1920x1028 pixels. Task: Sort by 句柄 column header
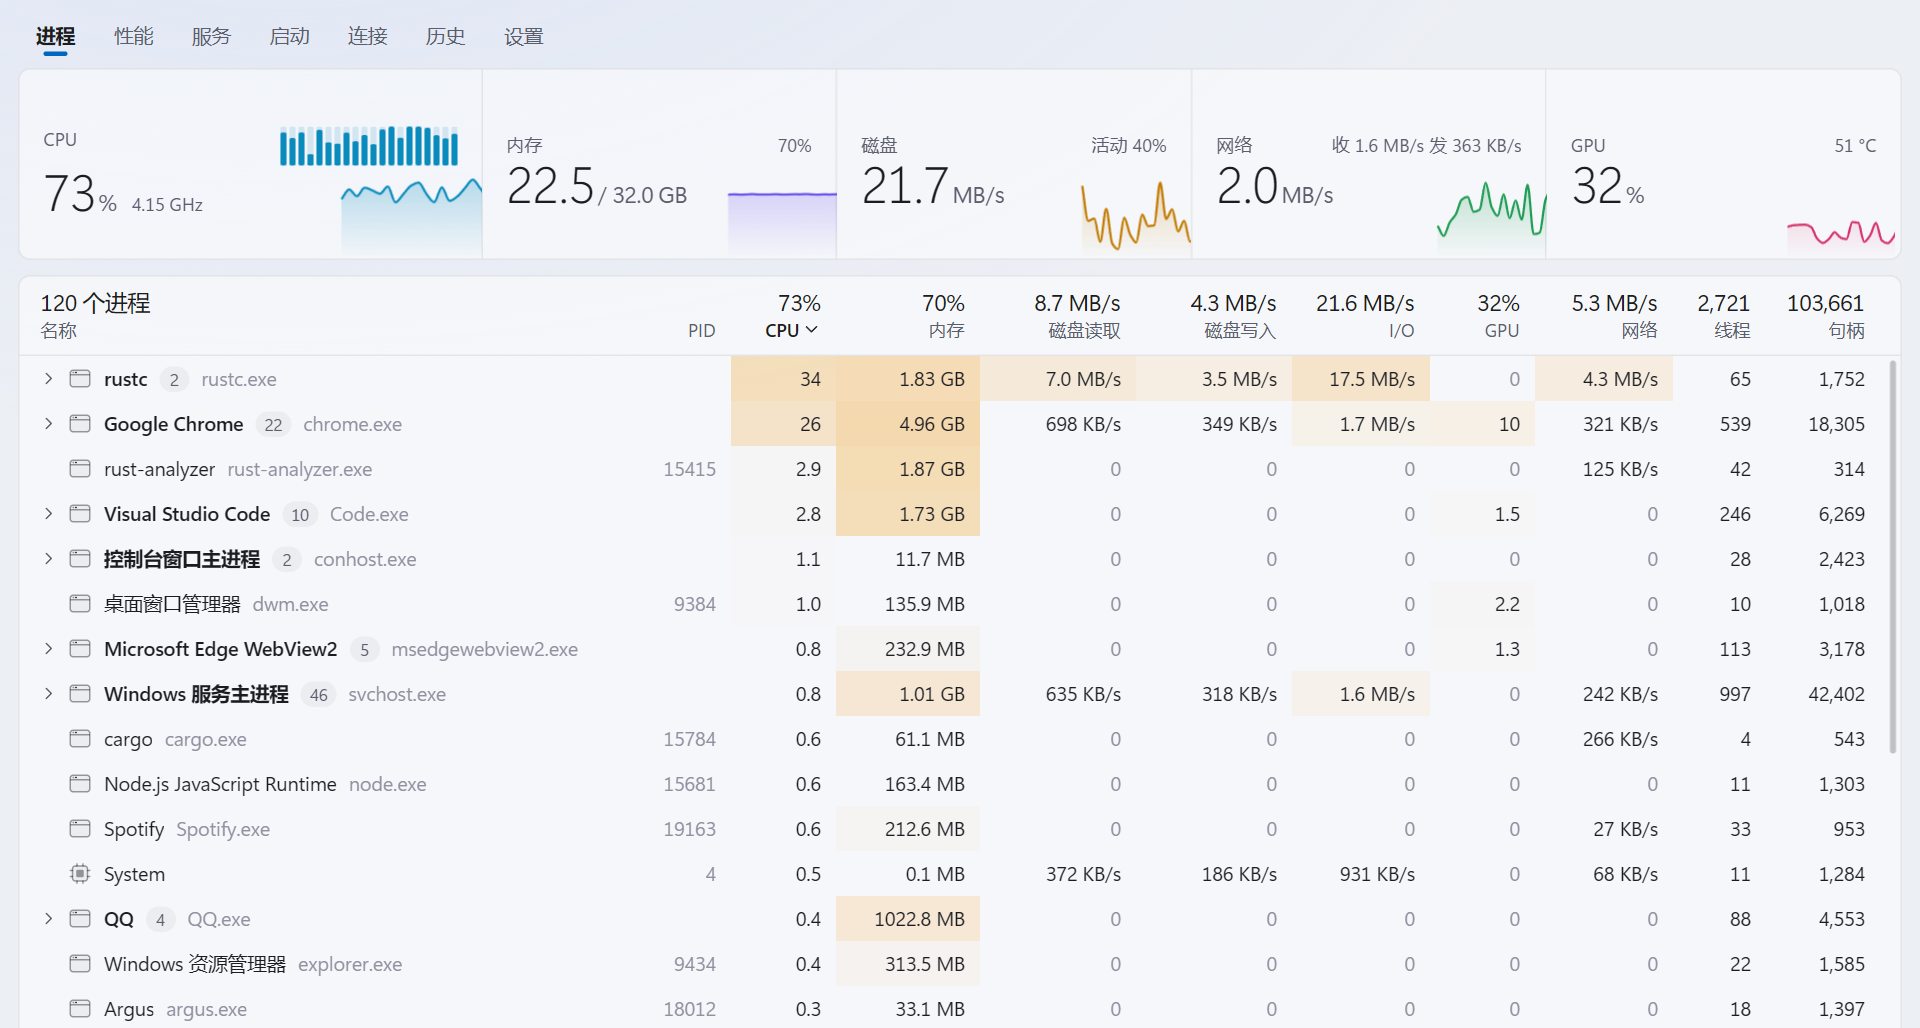pyautogui.click(x=1846, y=330)
